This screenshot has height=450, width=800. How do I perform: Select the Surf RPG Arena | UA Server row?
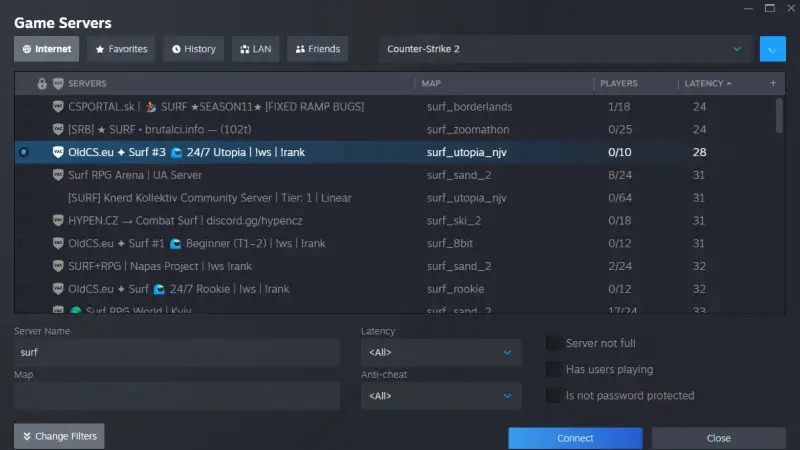(399, 175)
